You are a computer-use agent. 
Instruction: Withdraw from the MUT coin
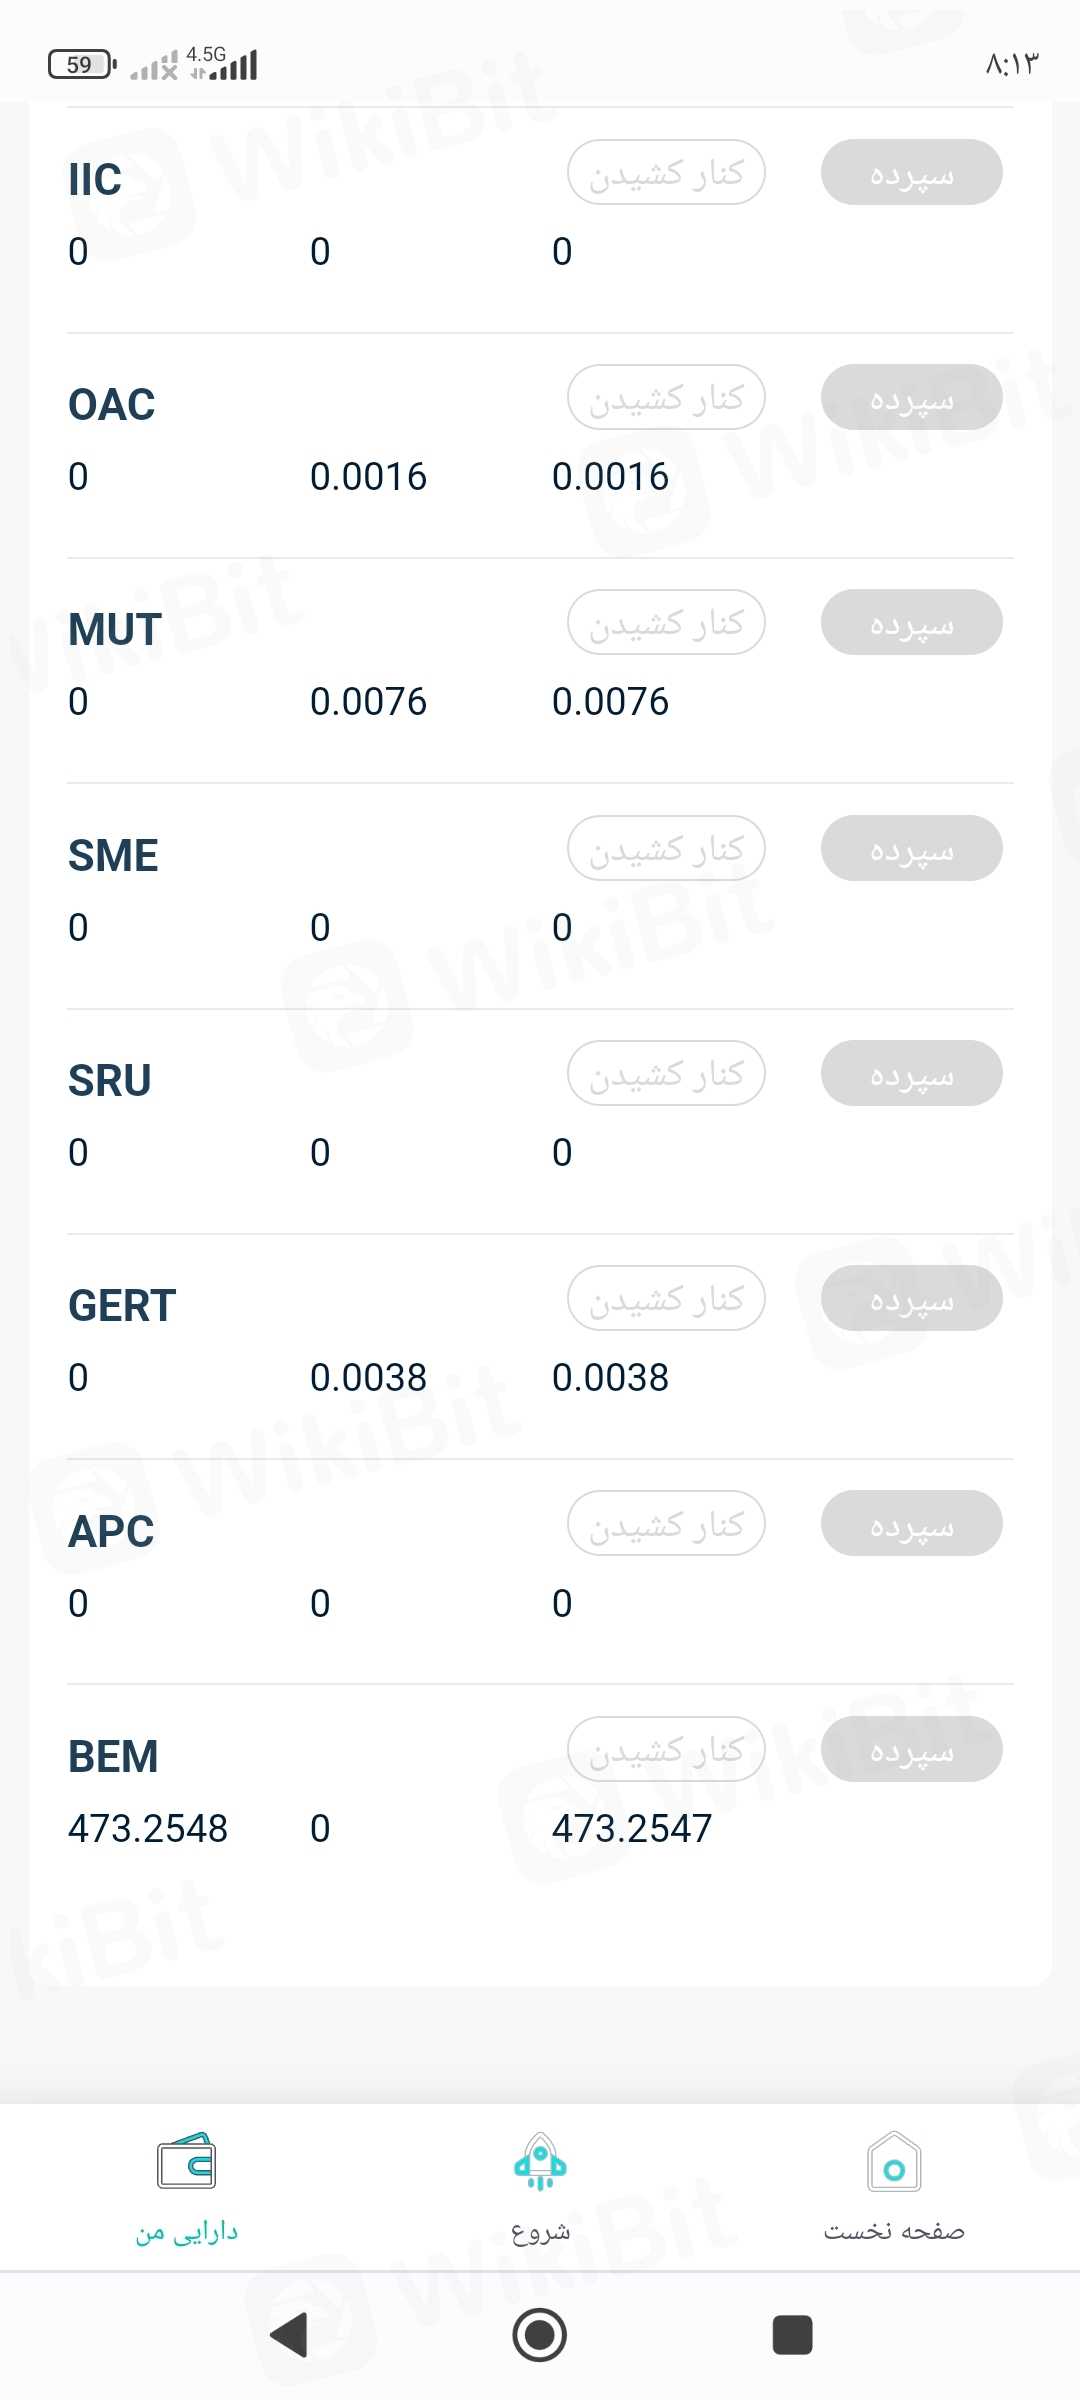[666, 622]
